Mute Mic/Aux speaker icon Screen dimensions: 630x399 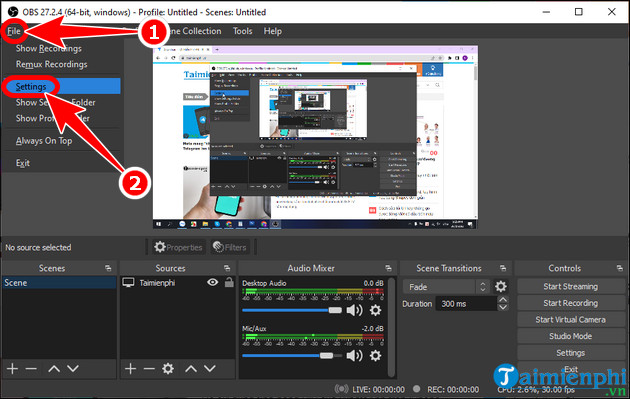click(x=354, y=356)
